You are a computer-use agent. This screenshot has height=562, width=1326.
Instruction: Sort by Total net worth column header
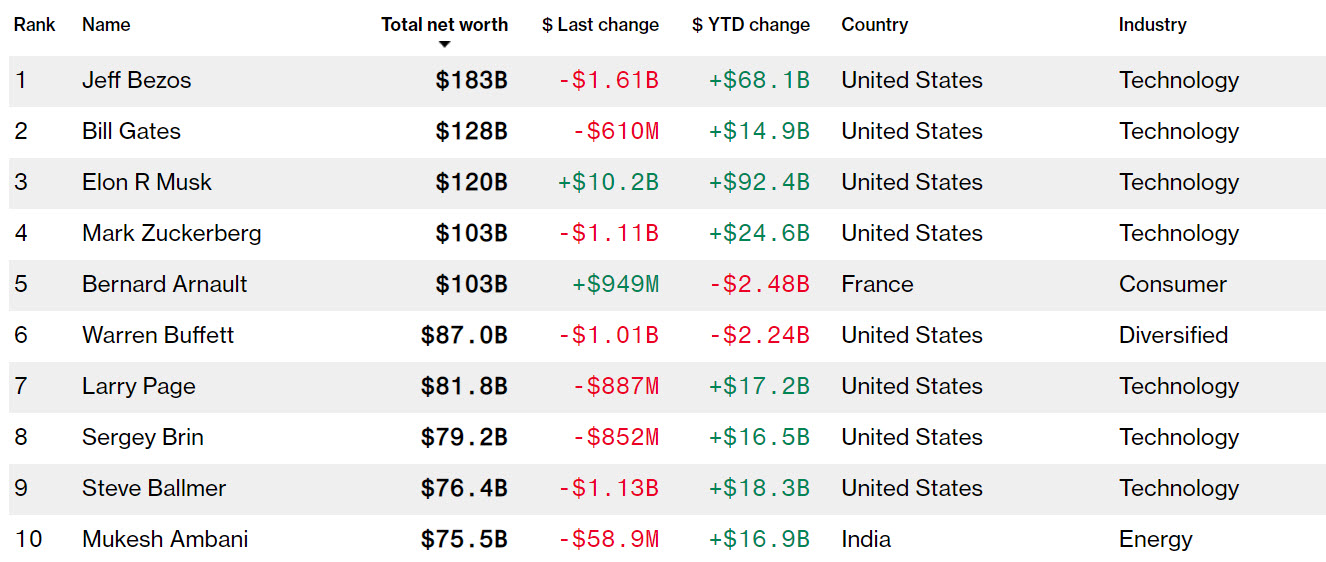click(444, 25)
